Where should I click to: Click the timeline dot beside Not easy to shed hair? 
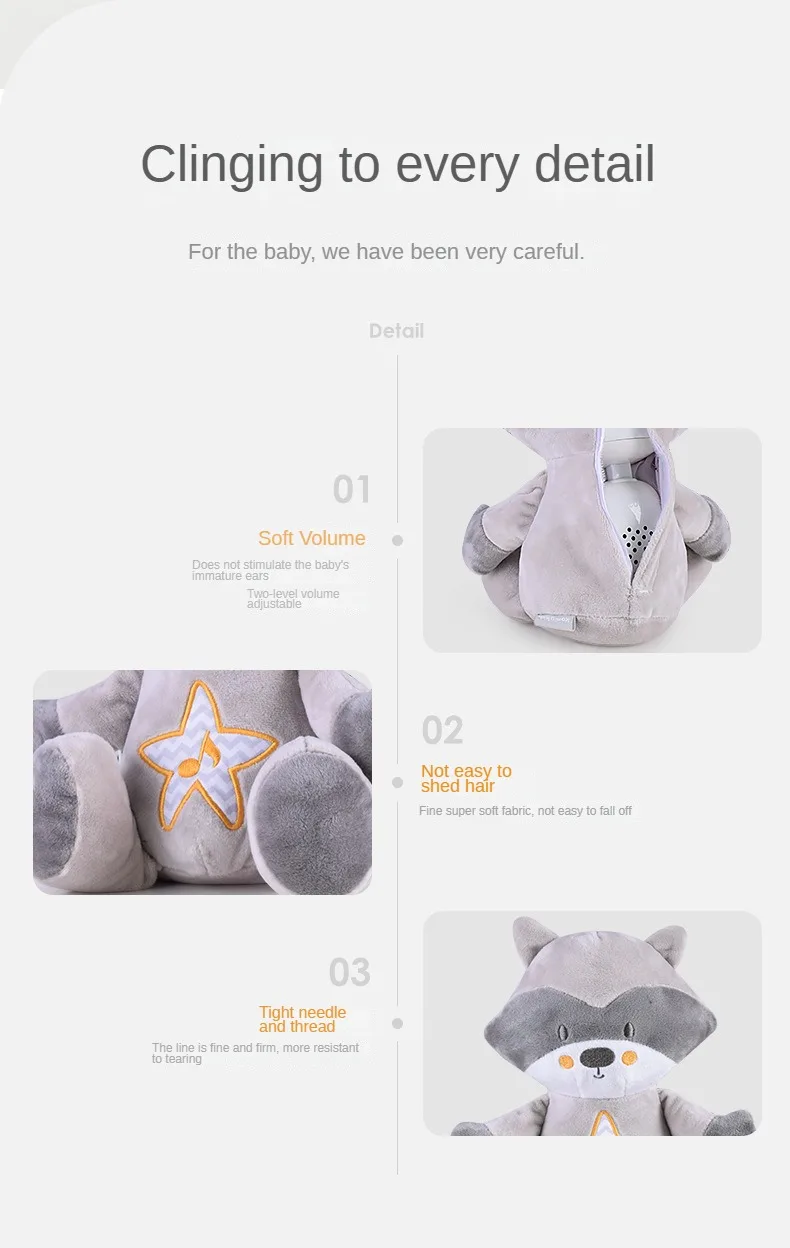[397, 783]
